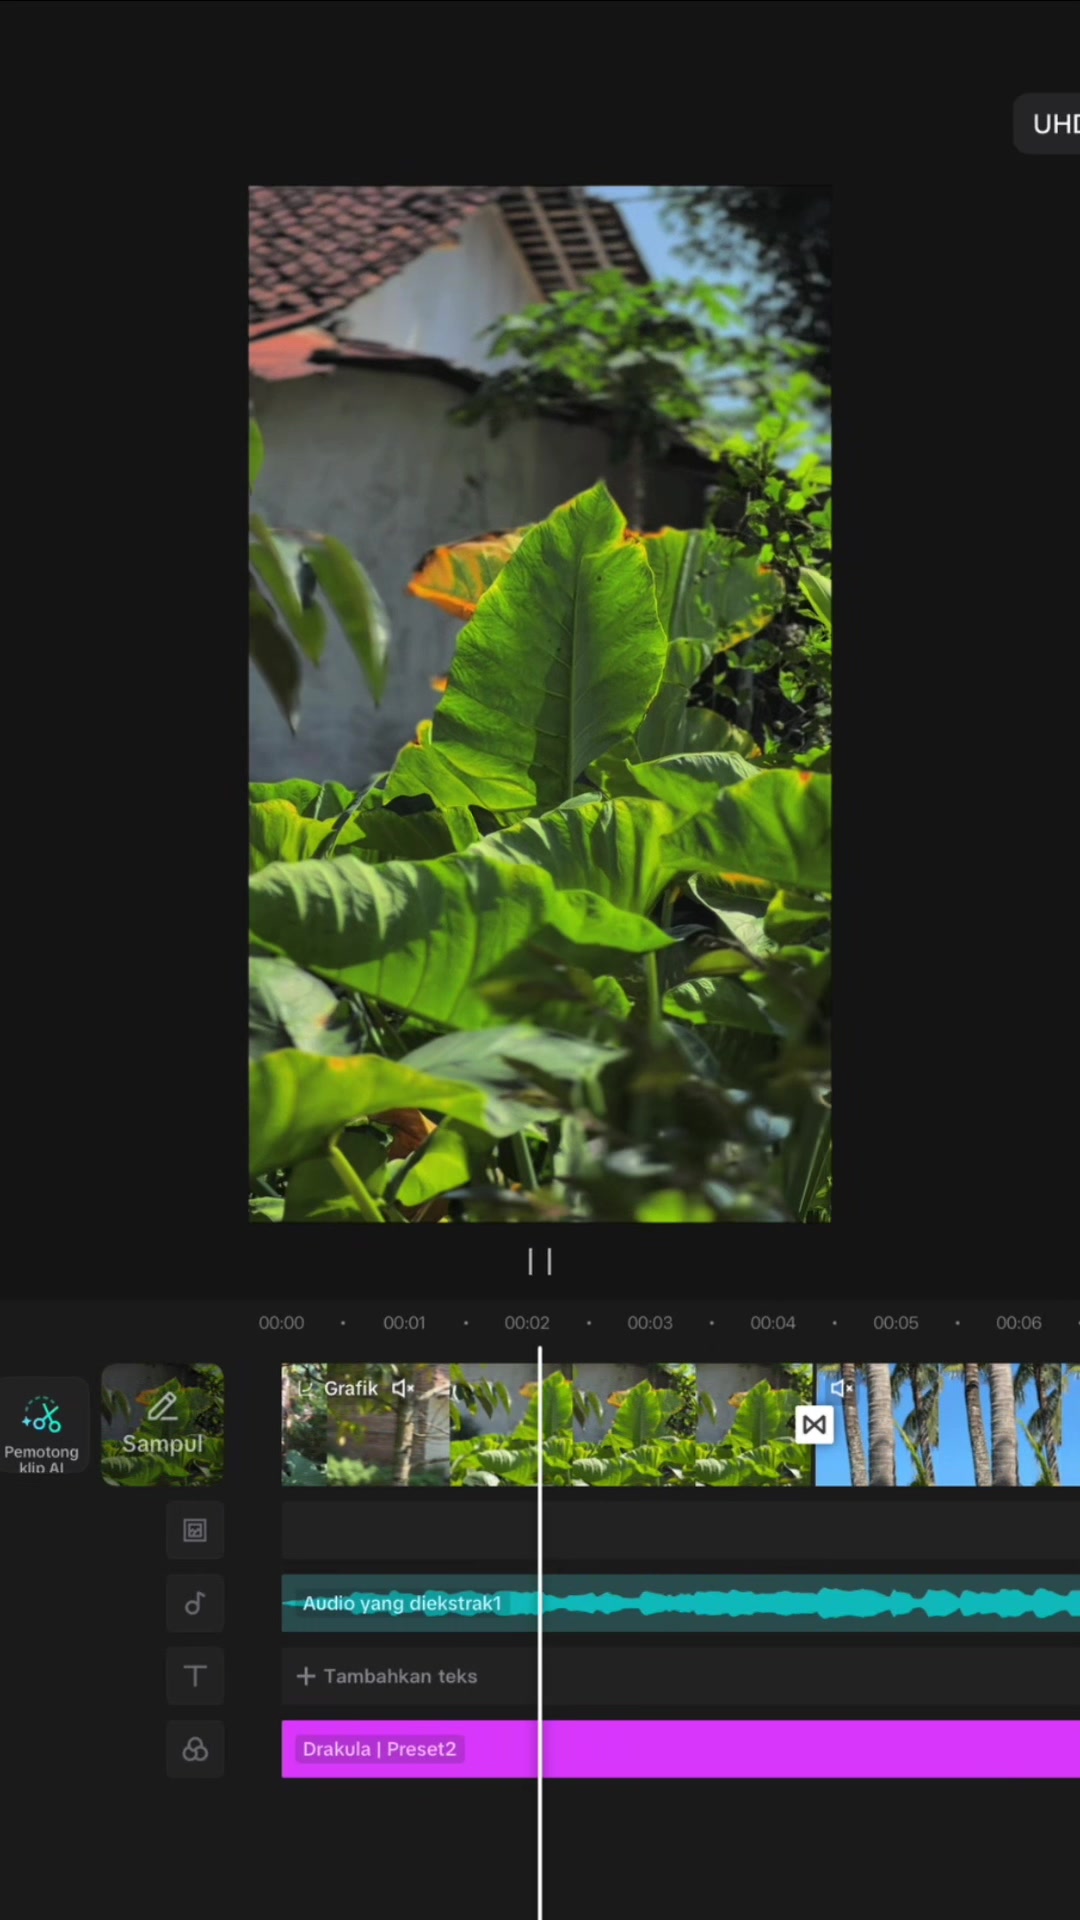Toggle mute on the Grafik clip
The height and width of the screenshot is (1920, 1080).
coord(403,1388)
